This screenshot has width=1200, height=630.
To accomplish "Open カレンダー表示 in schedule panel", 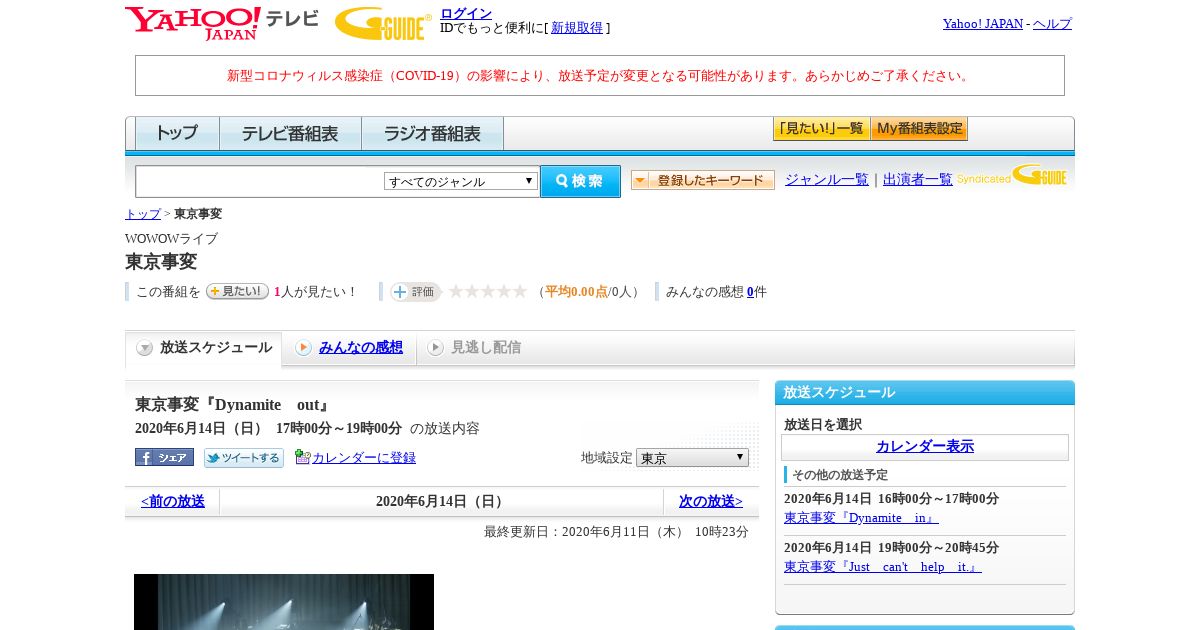I will coord(925,446).
